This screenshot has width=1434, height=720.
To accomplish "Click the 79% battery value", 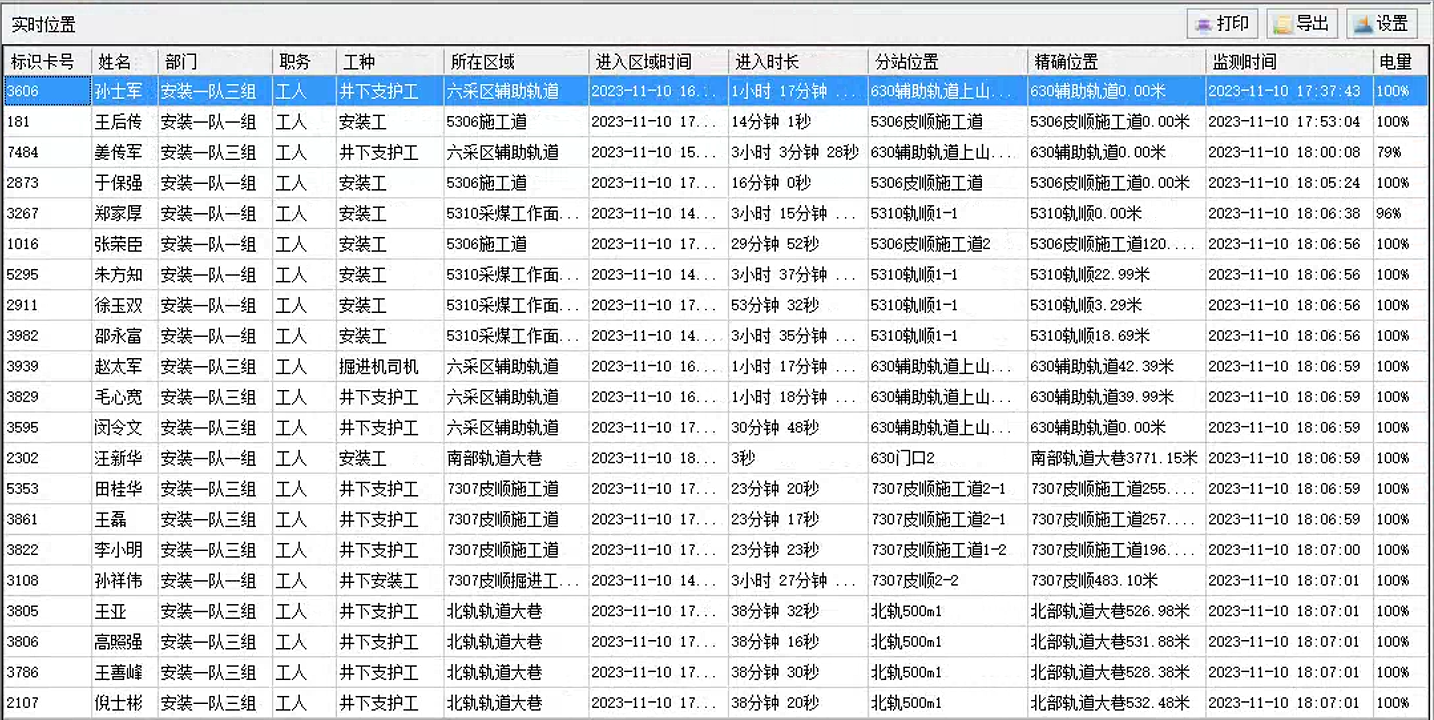I will (1389, 153).
